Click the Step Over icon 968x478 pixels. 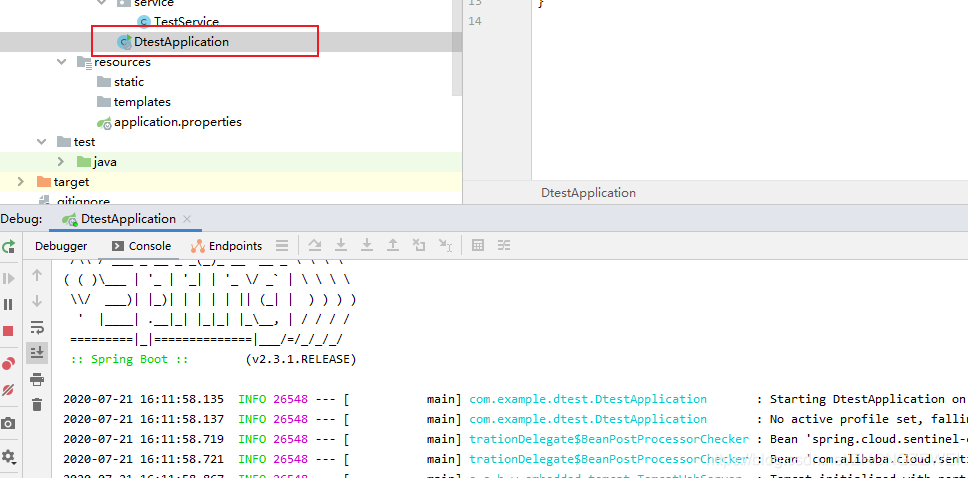[x=315, y=246]
